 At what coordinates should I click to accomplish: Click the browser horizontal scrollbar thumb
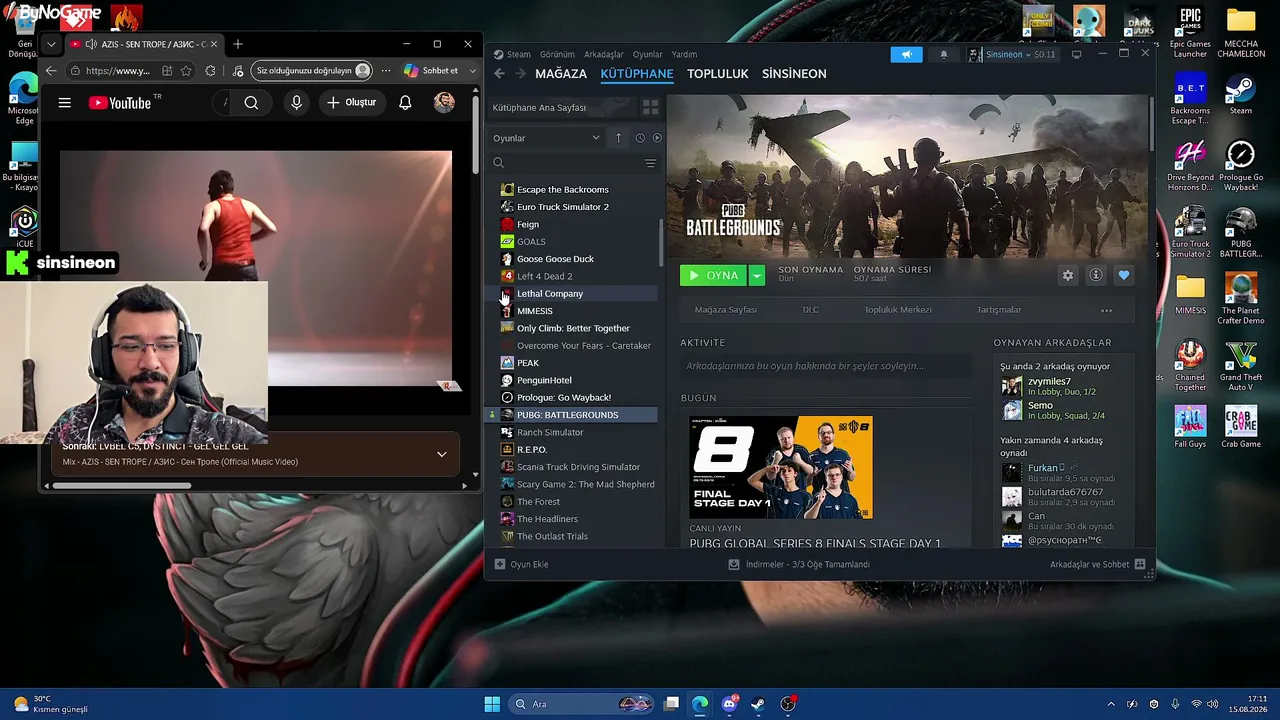click(121, 486)
